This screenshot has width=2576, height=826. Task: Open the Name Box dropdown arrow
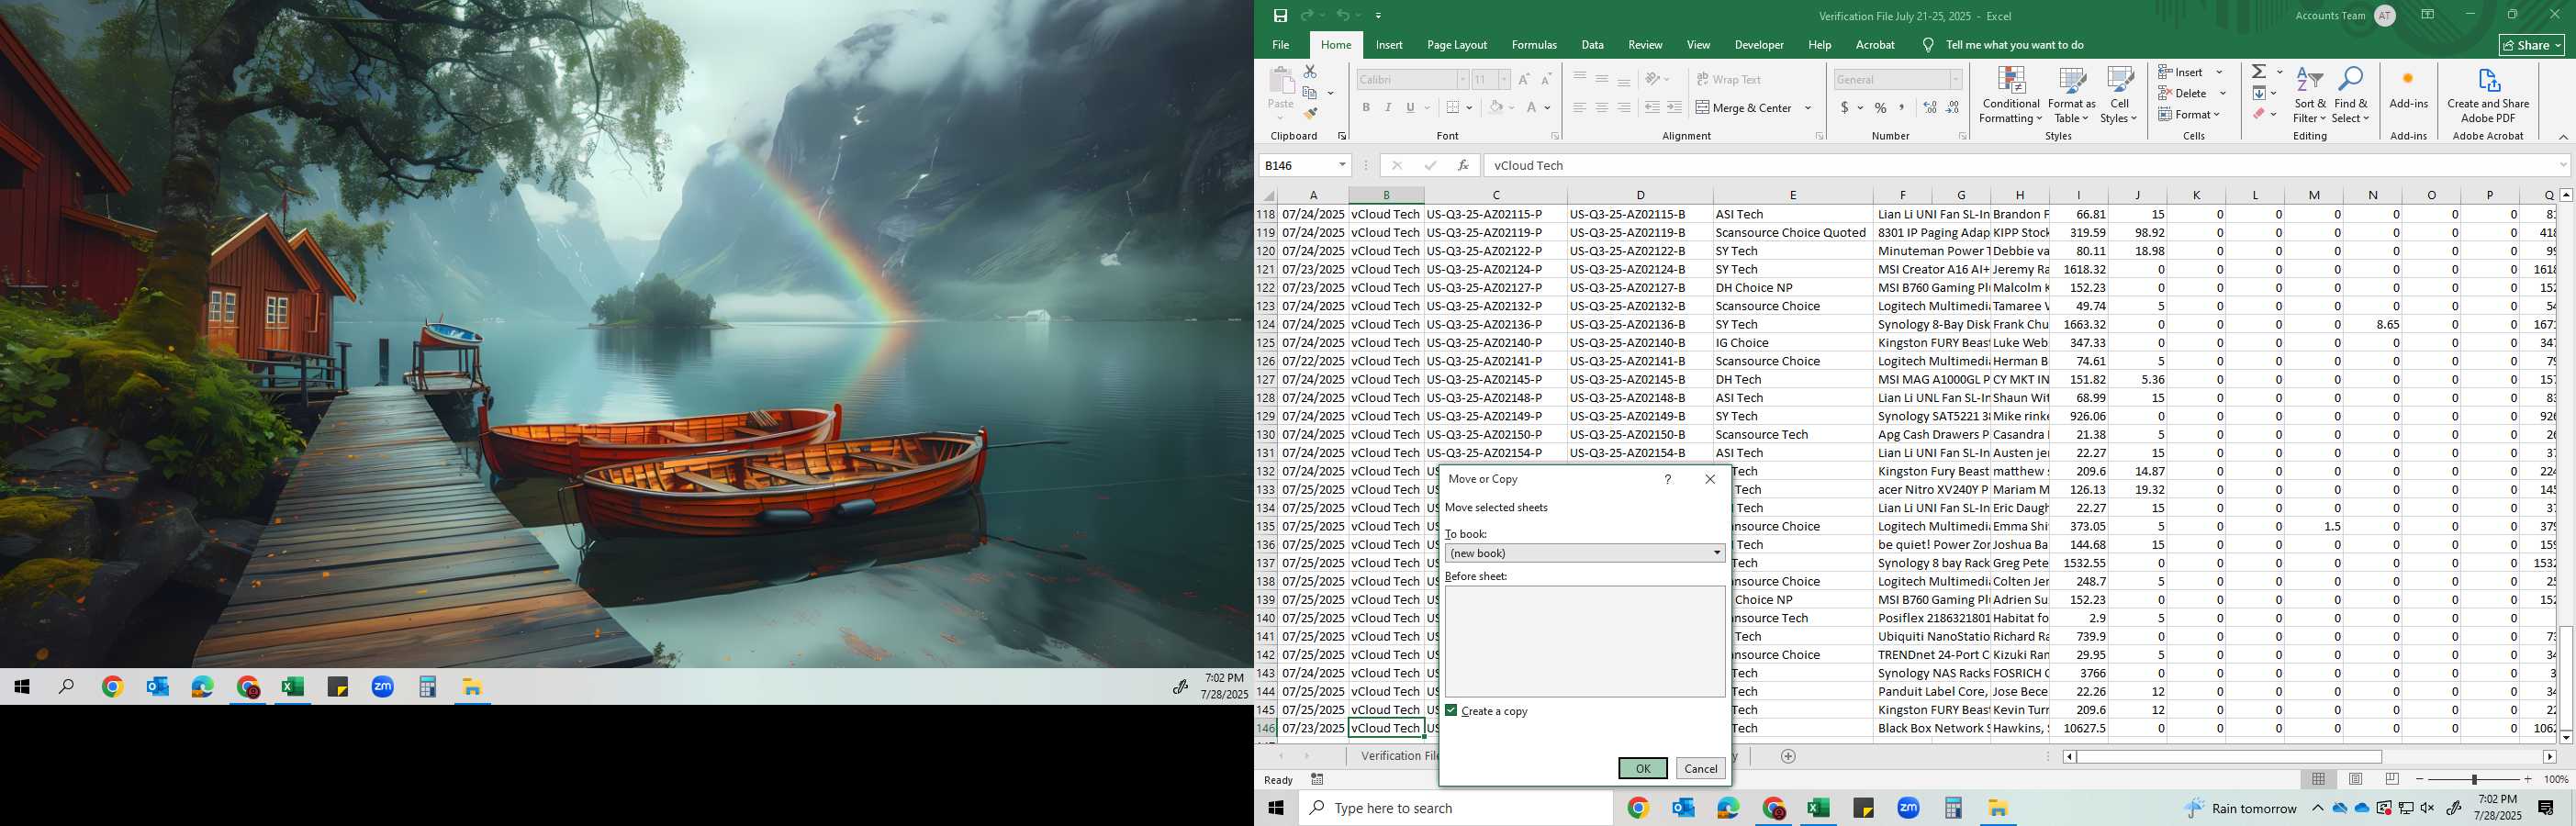pos(1342,166)
